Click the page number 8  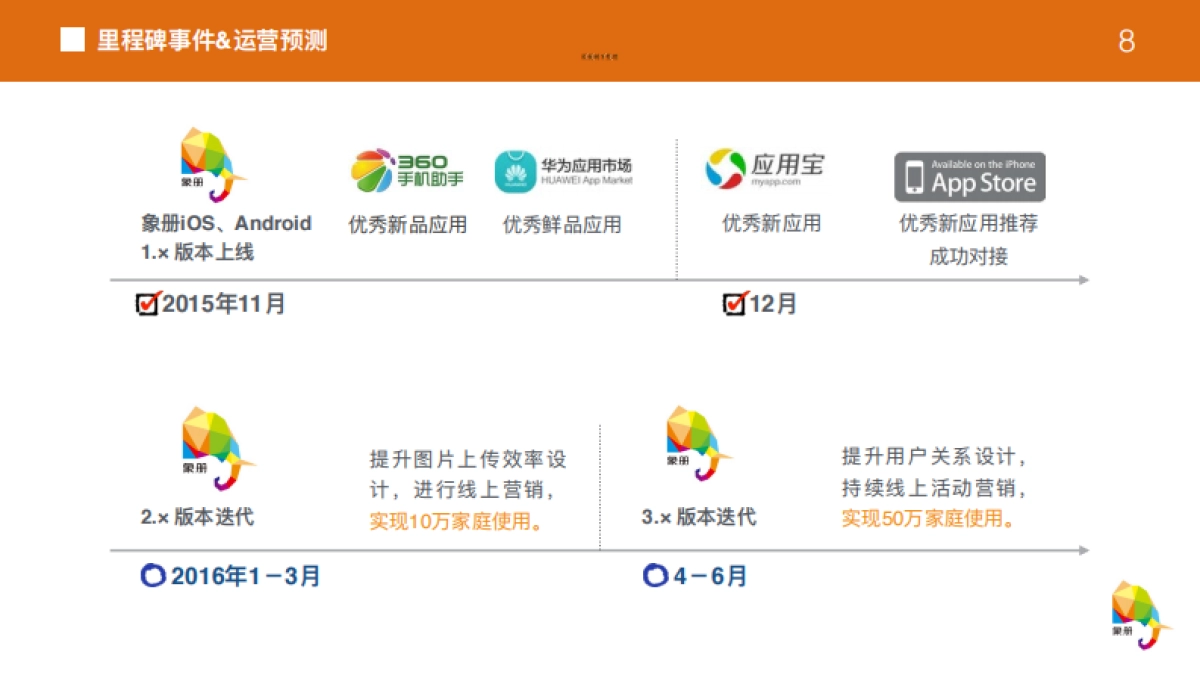(x=1127, y=42)
